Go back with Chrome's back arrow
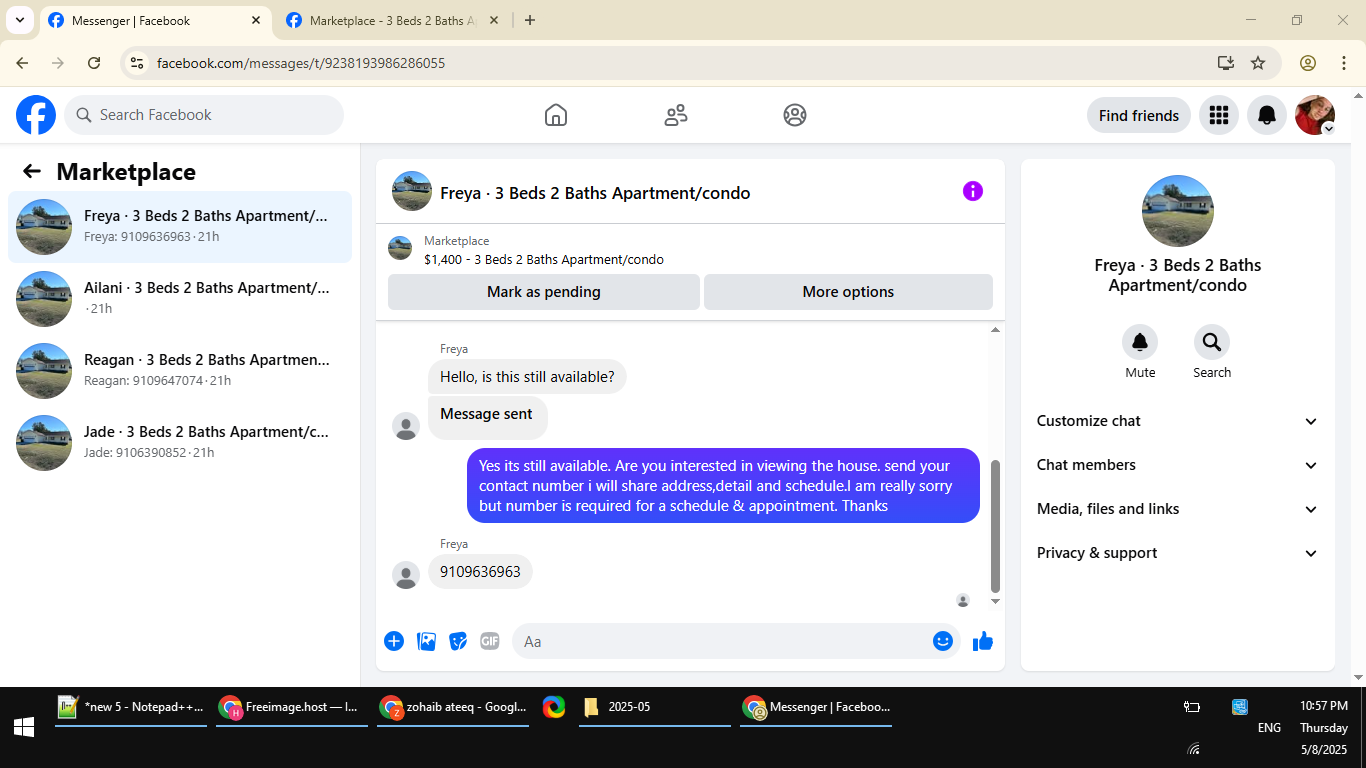1366x768 pixels. [x=22, y=63]
